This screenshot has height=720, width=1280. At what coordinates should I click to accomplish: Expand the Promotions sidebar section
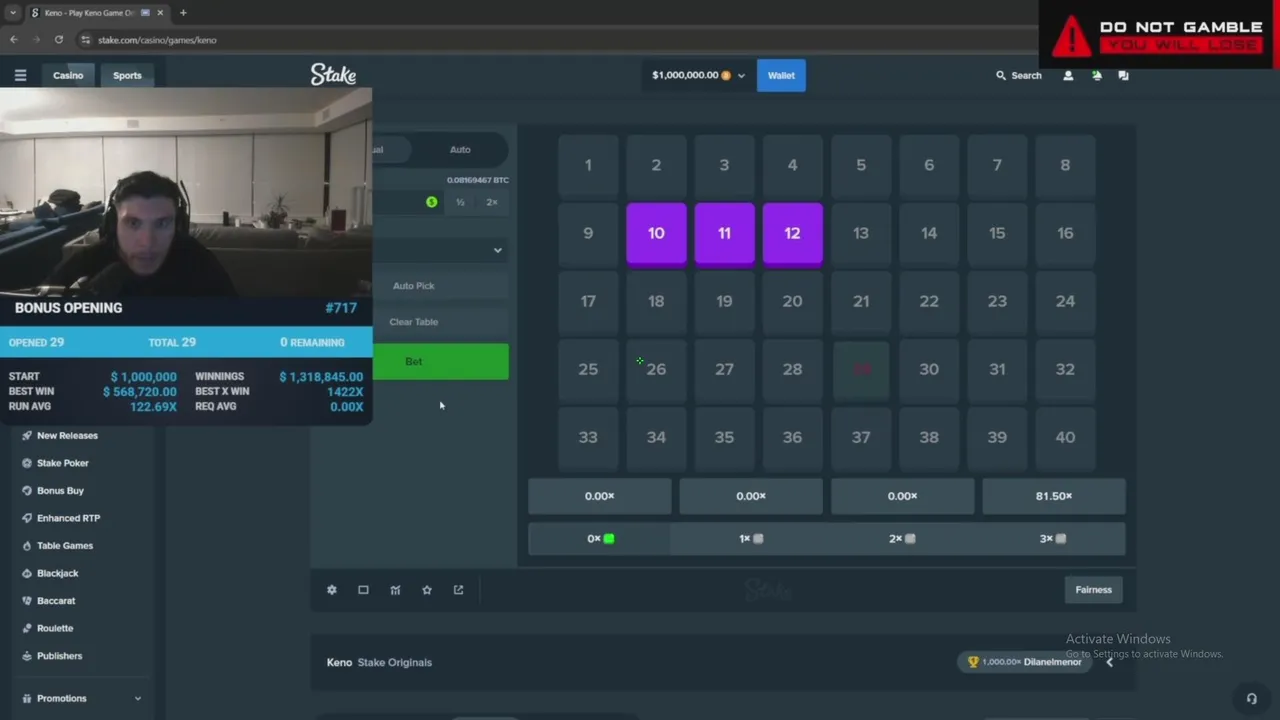pyautogui.click(x=137, y=698)
